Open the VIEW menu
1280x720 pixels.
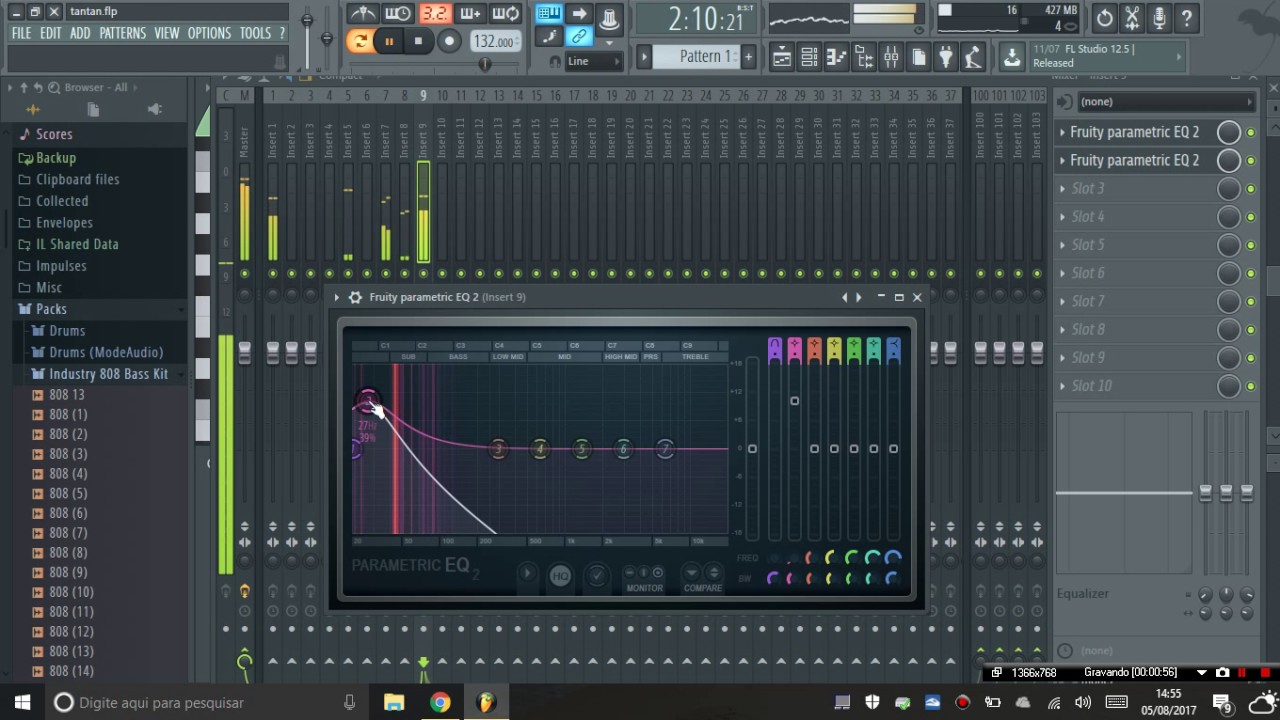167,33
